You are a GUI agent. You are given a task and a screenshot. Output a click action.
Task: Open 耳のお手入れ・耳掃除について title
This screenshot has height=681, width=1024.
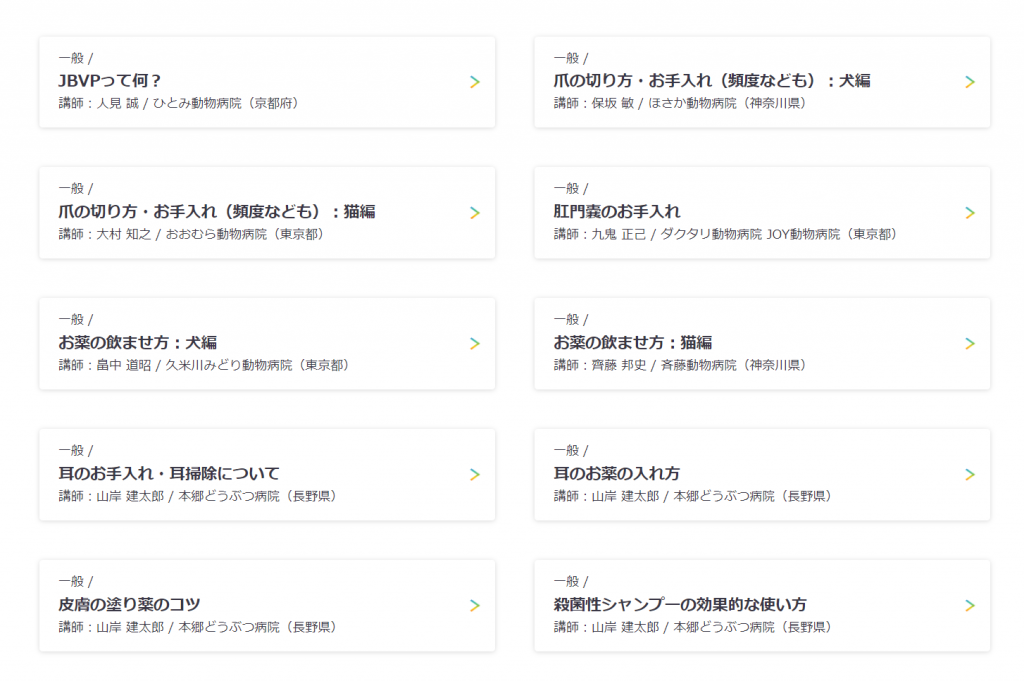169,474
